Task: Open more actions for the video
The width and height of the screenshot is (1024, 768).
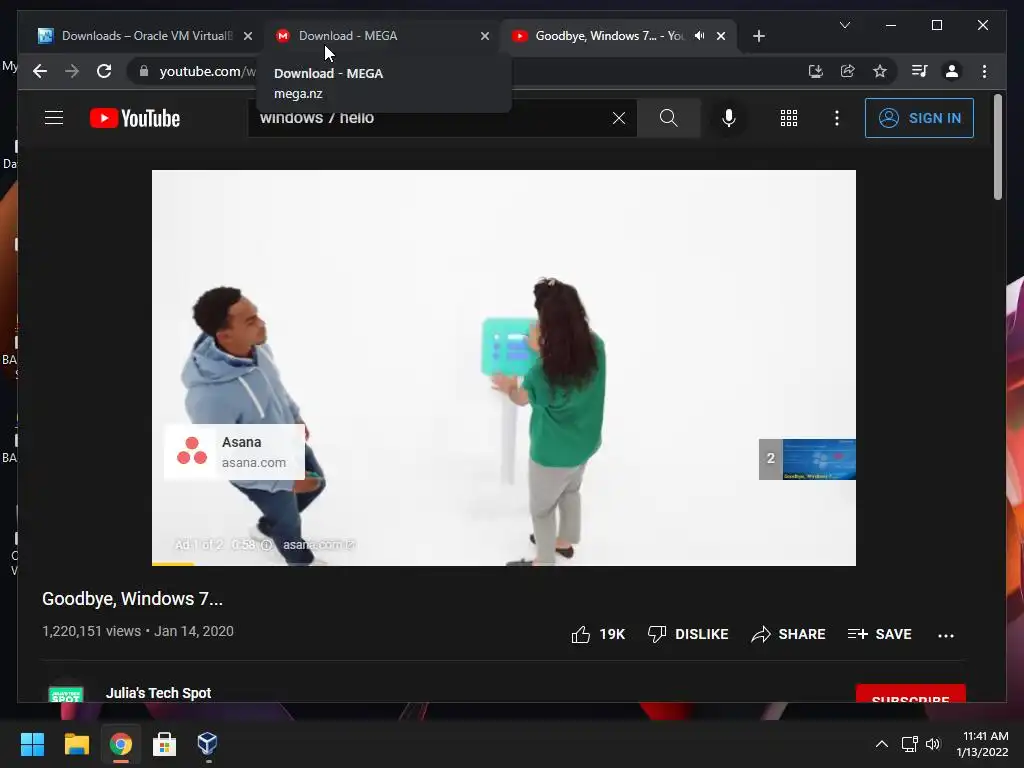Action: (x=946, y=635)
